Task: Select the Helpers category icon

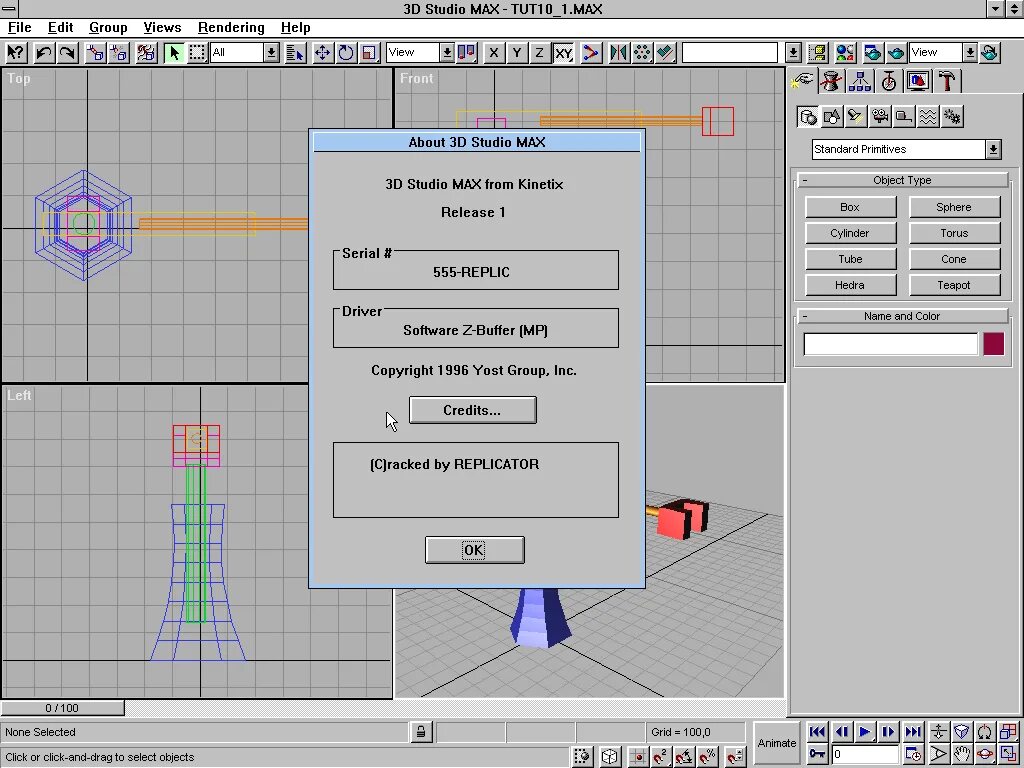Action: (904, 117)
